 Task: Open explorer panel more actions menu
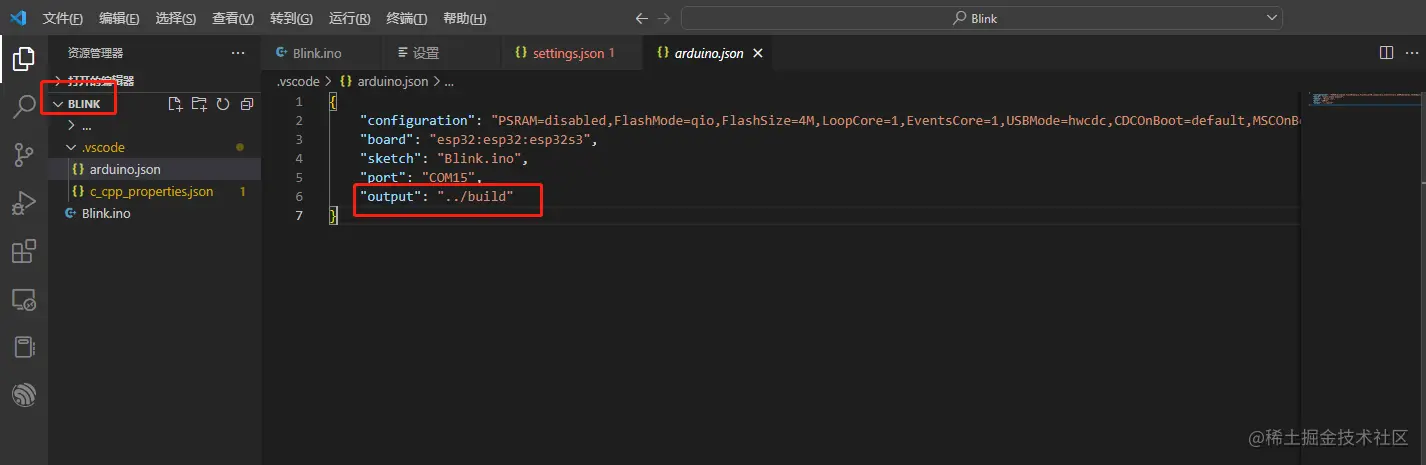237,53
